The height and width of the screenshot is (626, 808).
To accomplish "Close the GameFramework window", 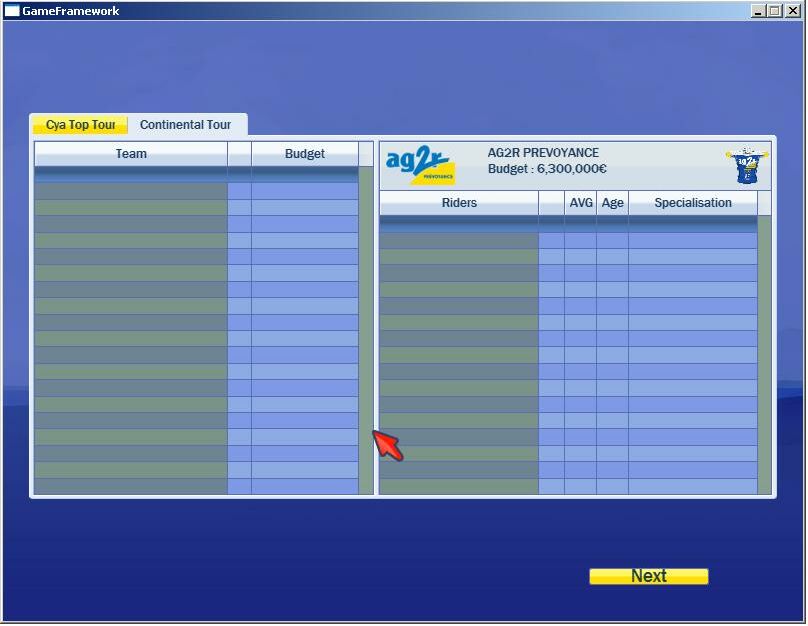I will click(791, 11).
